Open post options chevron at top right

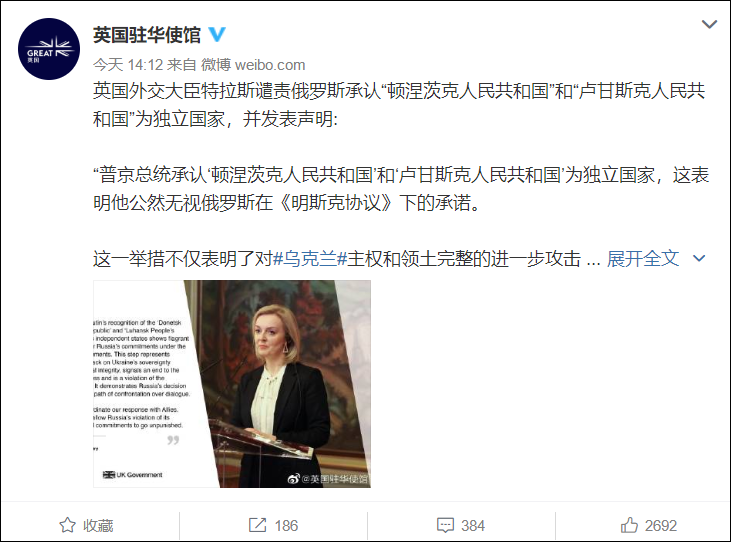709,24
